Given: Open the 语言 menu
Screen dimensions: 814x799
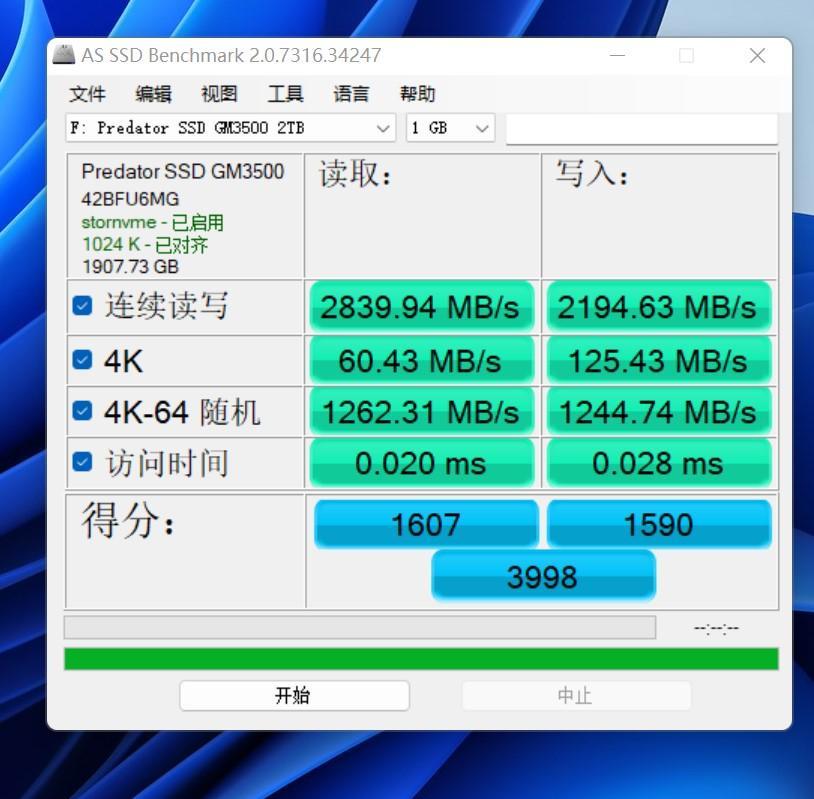Looking at the screenshot, I should (x=351, y=94).
